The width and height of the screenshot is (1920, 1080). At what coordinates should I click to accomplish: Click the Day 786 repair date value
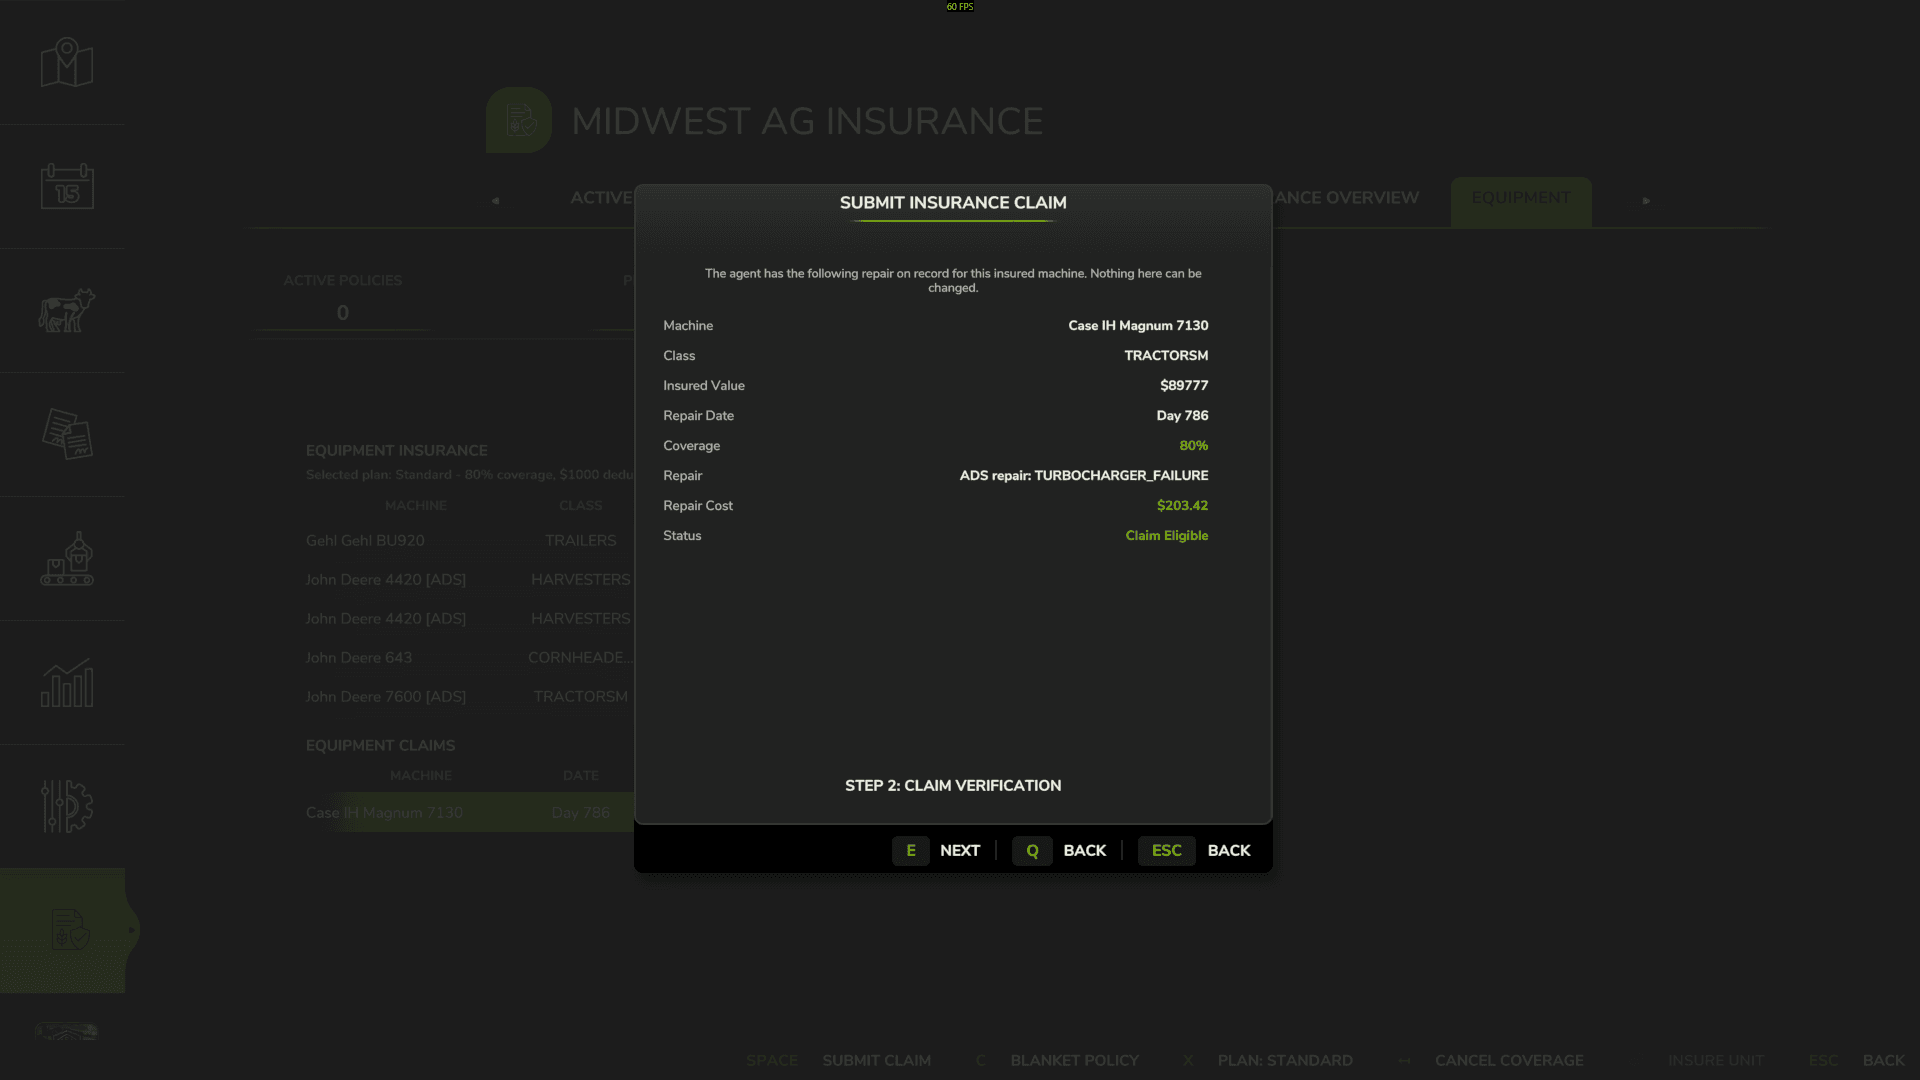click(x=1182, y=415)
